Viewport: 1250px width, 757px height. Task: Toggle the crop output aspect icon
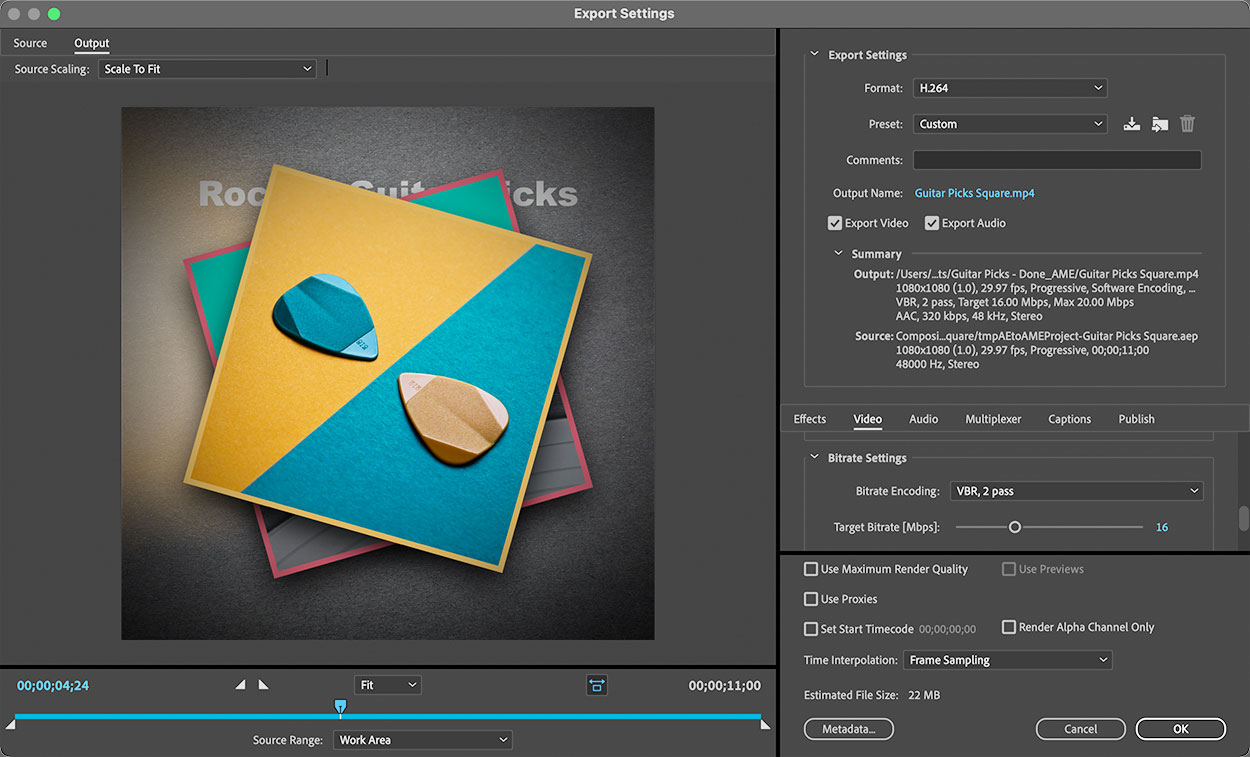(x=597, y=684)
